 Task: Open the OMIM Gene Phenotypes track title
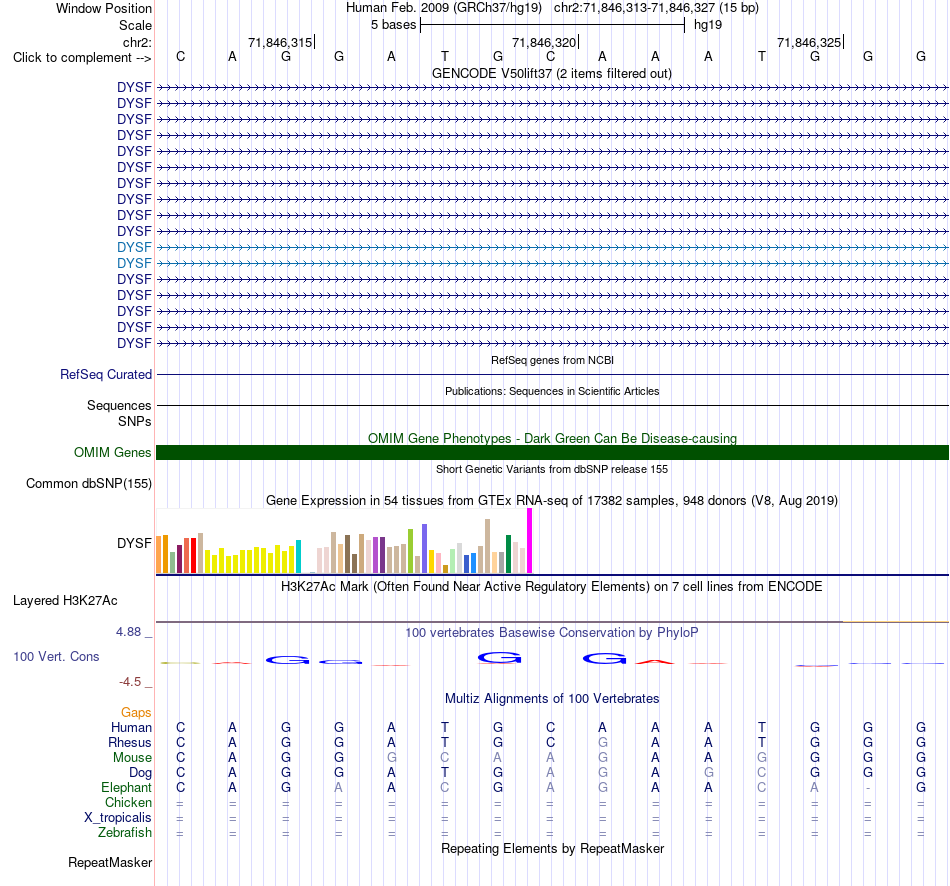pos(552,438)
